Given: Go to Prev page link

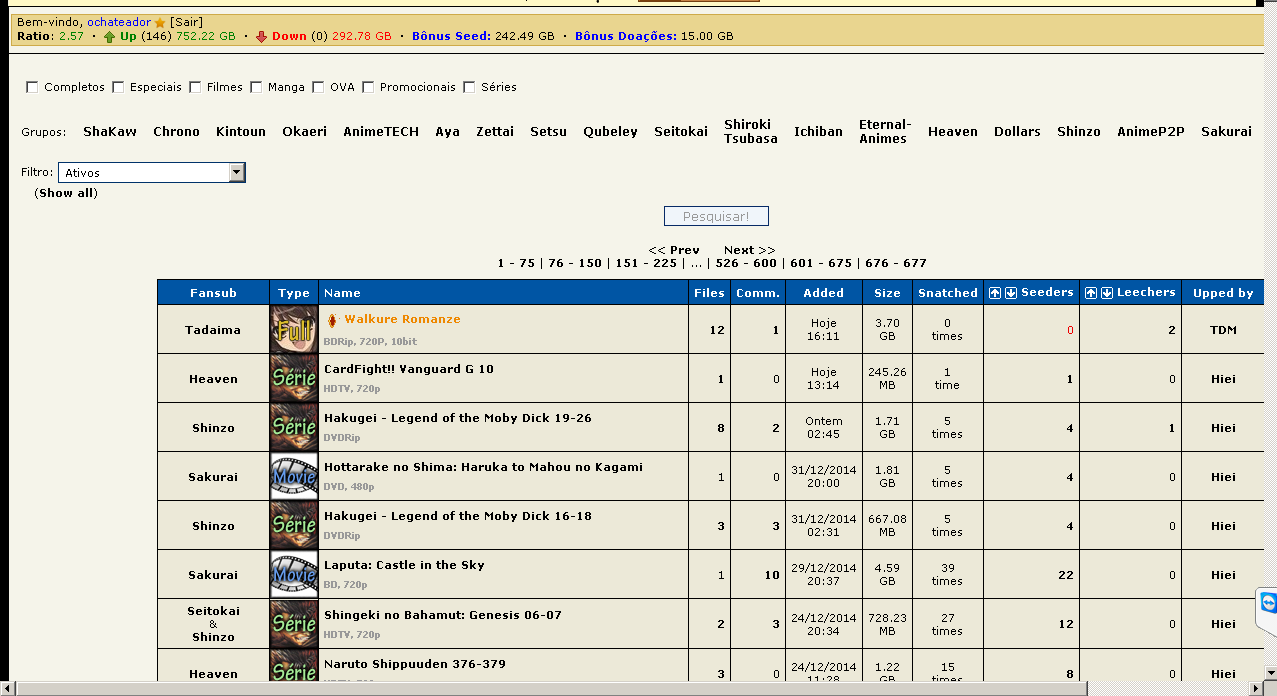Looking at the screenshot, I should [x=674, y=250].
